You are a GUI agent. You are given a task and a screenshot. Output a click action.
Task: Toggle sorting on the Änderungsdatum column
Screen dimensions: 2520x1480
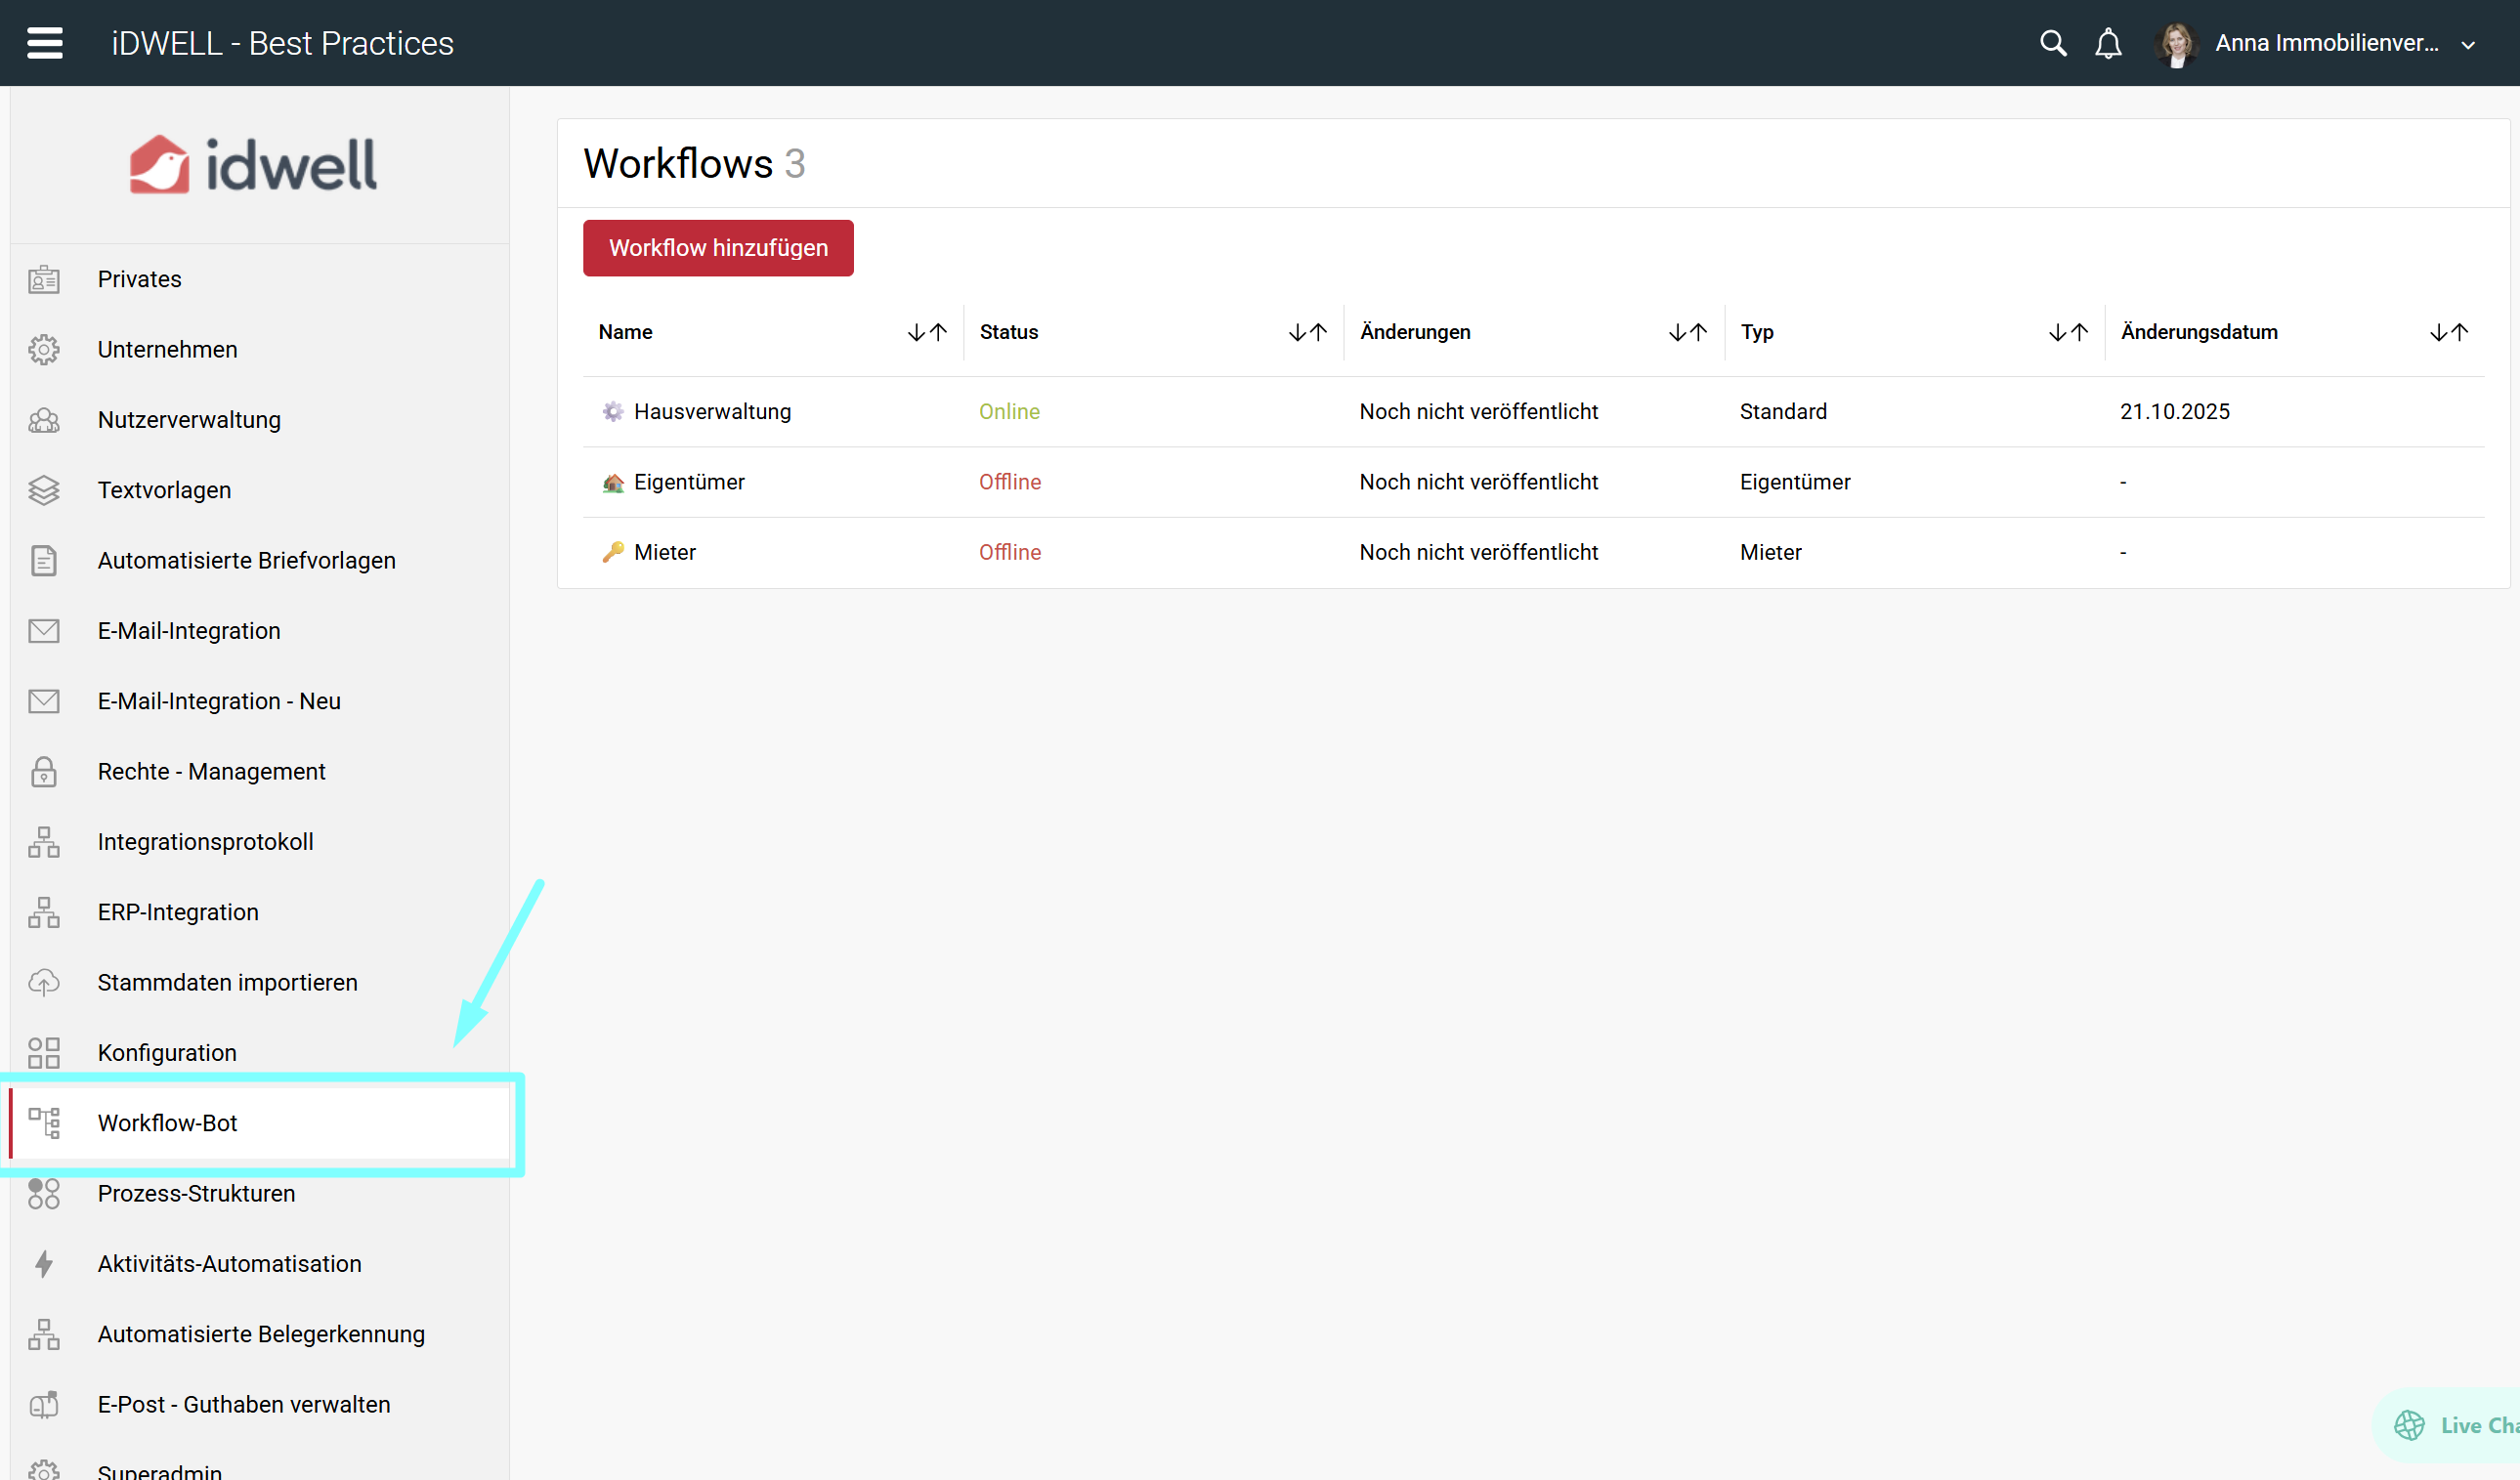(x=2448, y=332)
